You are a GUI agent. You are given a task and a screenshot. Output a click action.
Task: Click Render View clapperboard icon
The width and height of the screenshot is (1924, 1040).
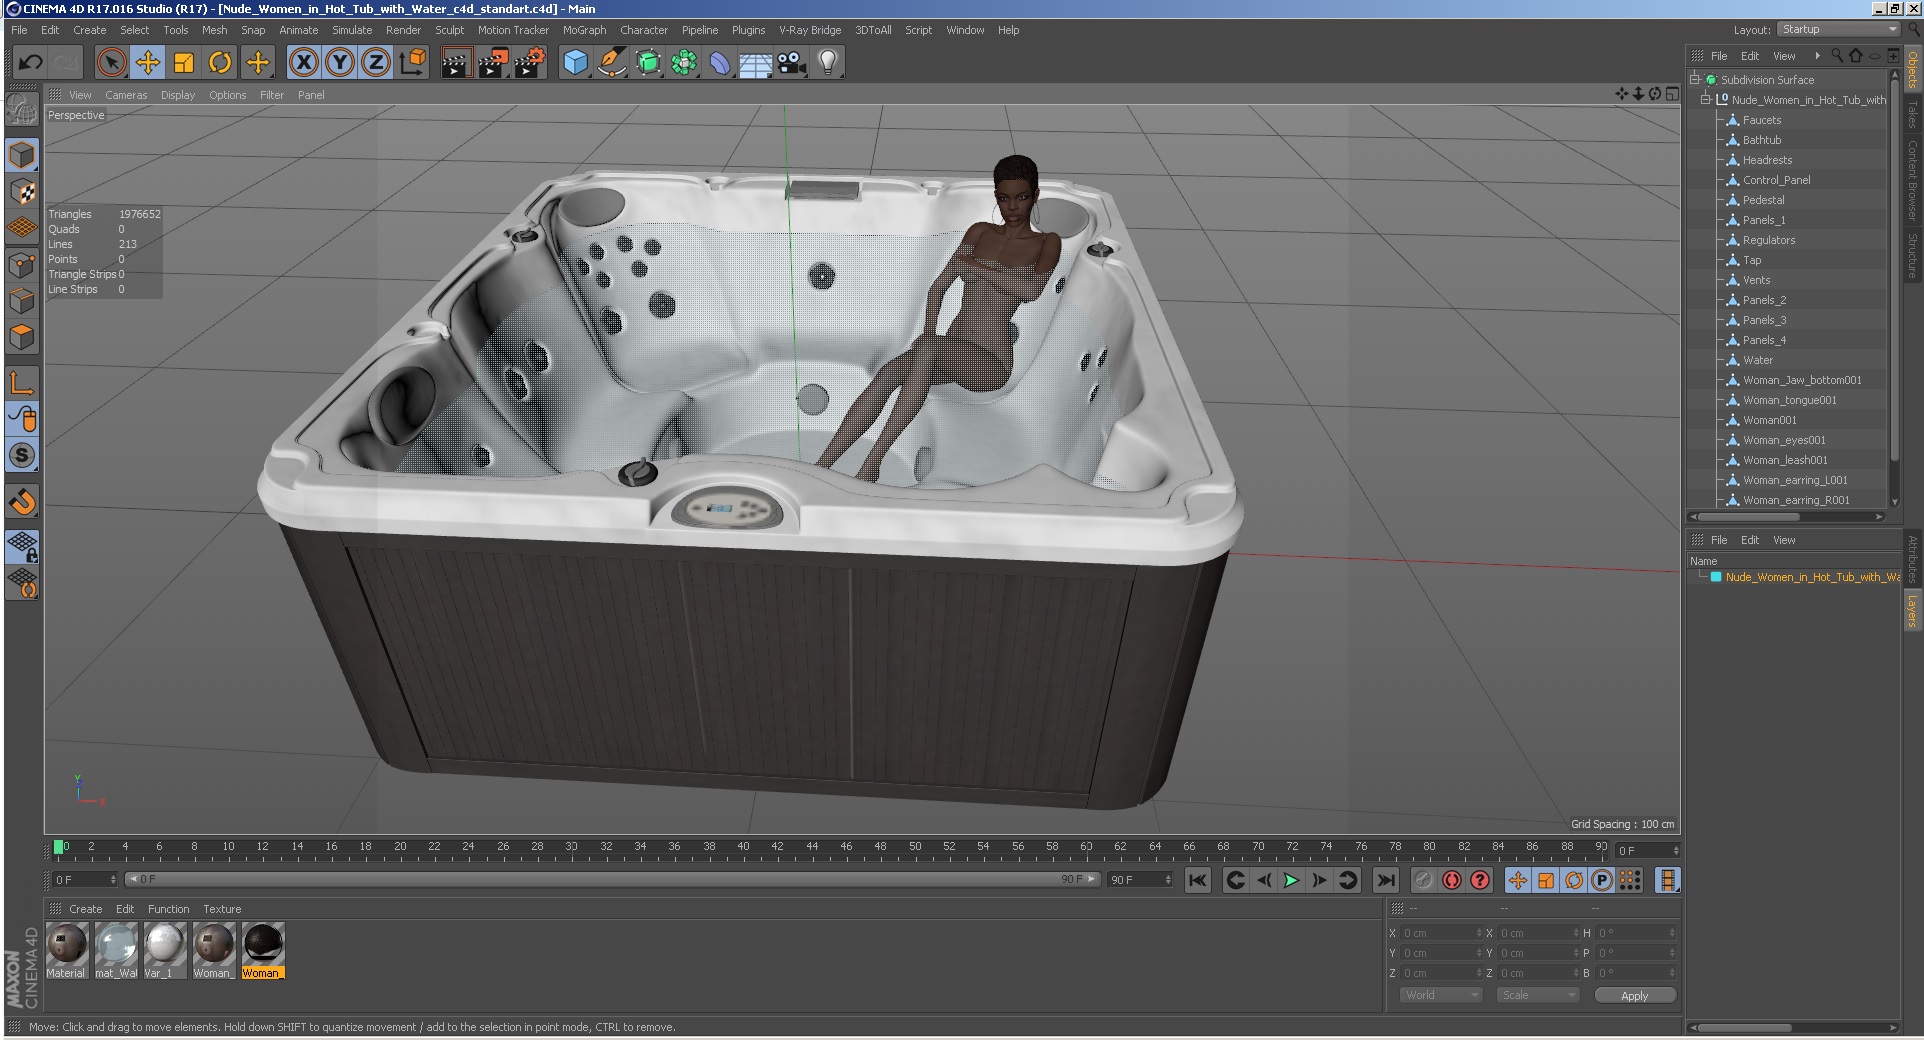[x=455, y=63]
